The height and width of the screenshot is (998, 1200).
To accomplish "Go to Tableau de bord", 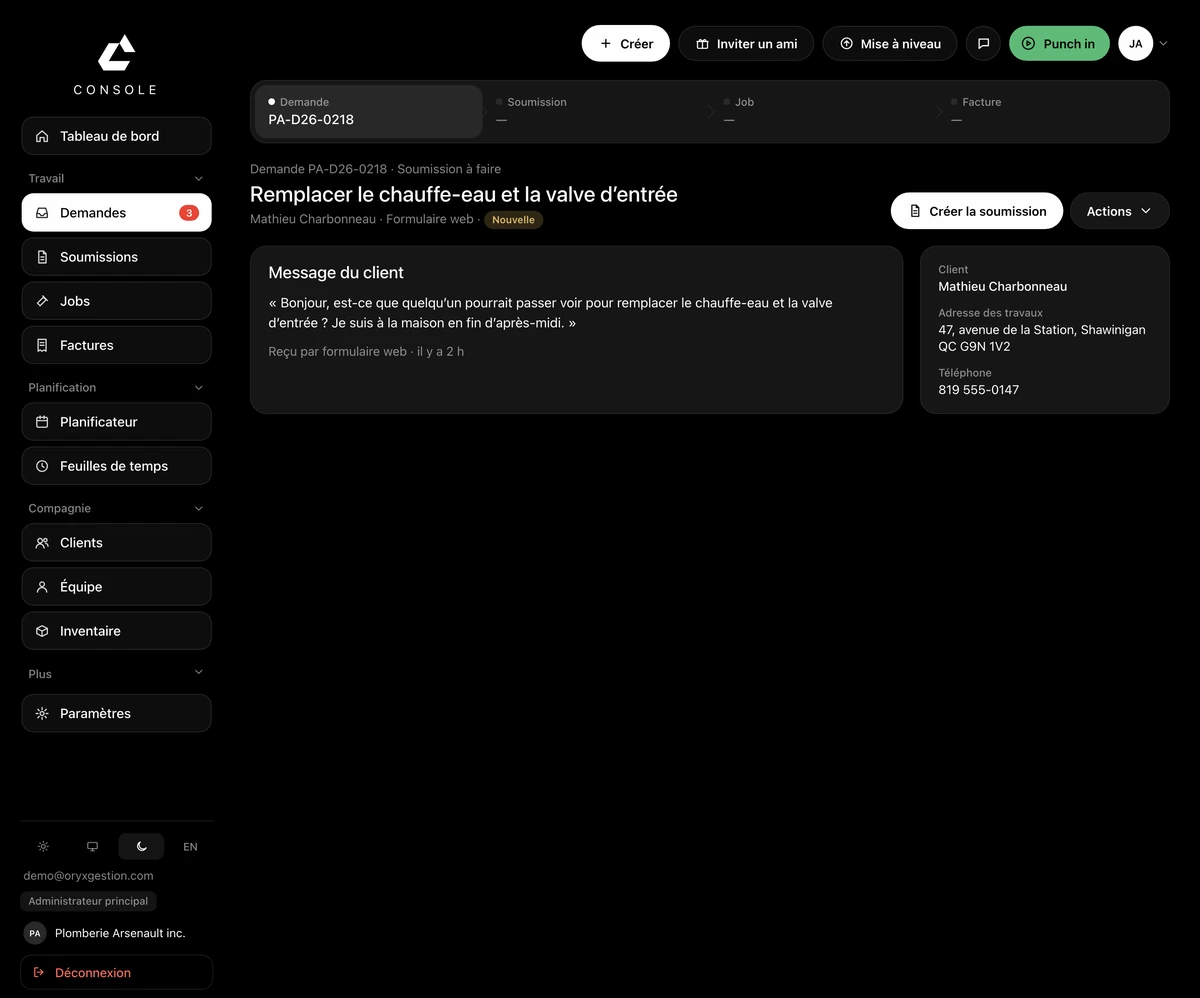I will pos(116,136).
